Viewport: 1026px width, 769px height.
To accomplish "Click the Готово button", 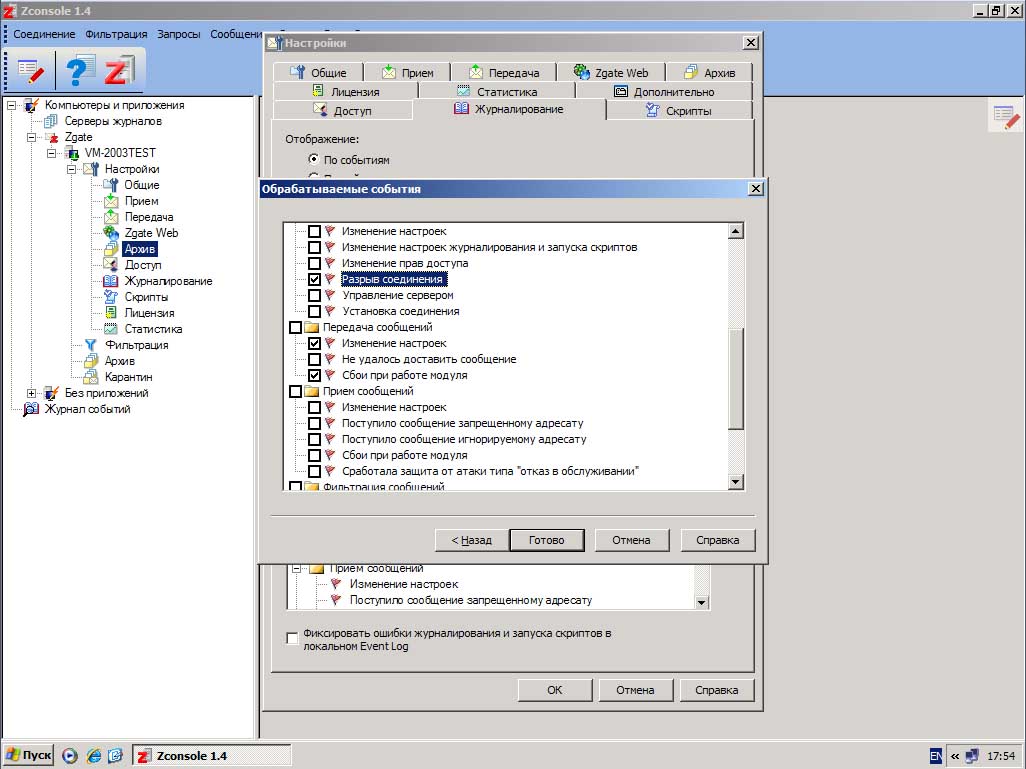I will coord(546,540).
